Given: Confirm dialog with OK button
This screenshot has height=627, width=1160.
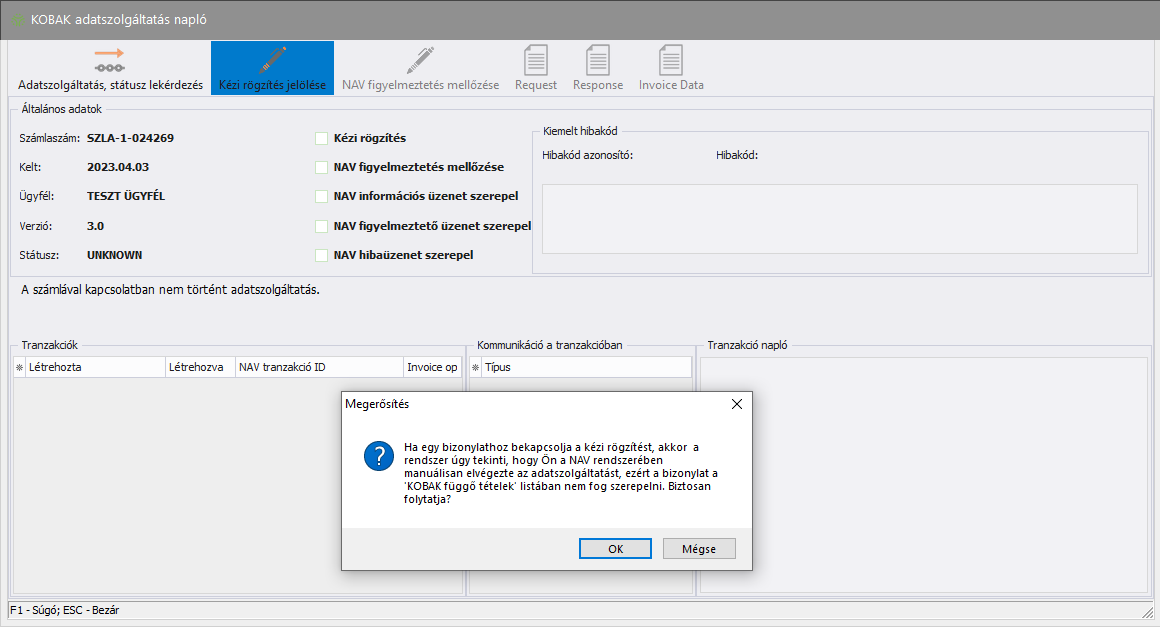Looking at the screenshot, I should click(x=615, y=549).
